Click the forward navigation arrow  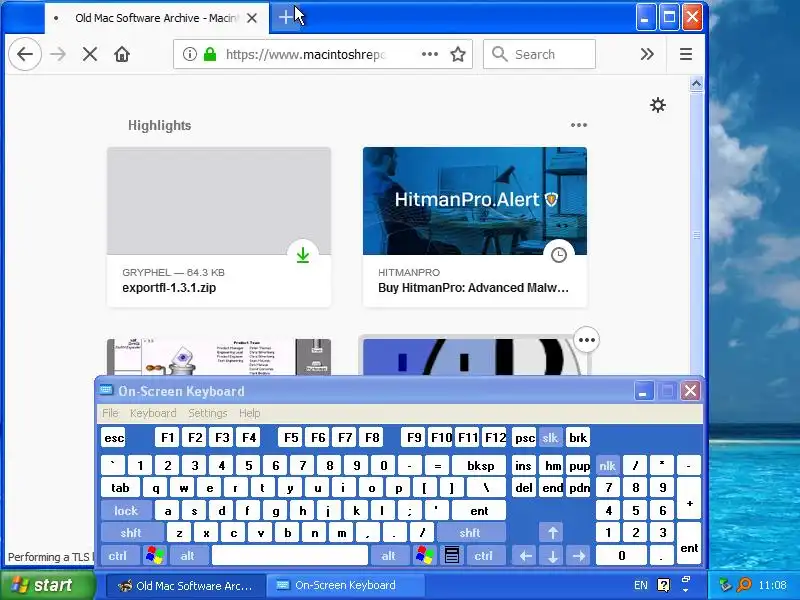coord(58,54)
